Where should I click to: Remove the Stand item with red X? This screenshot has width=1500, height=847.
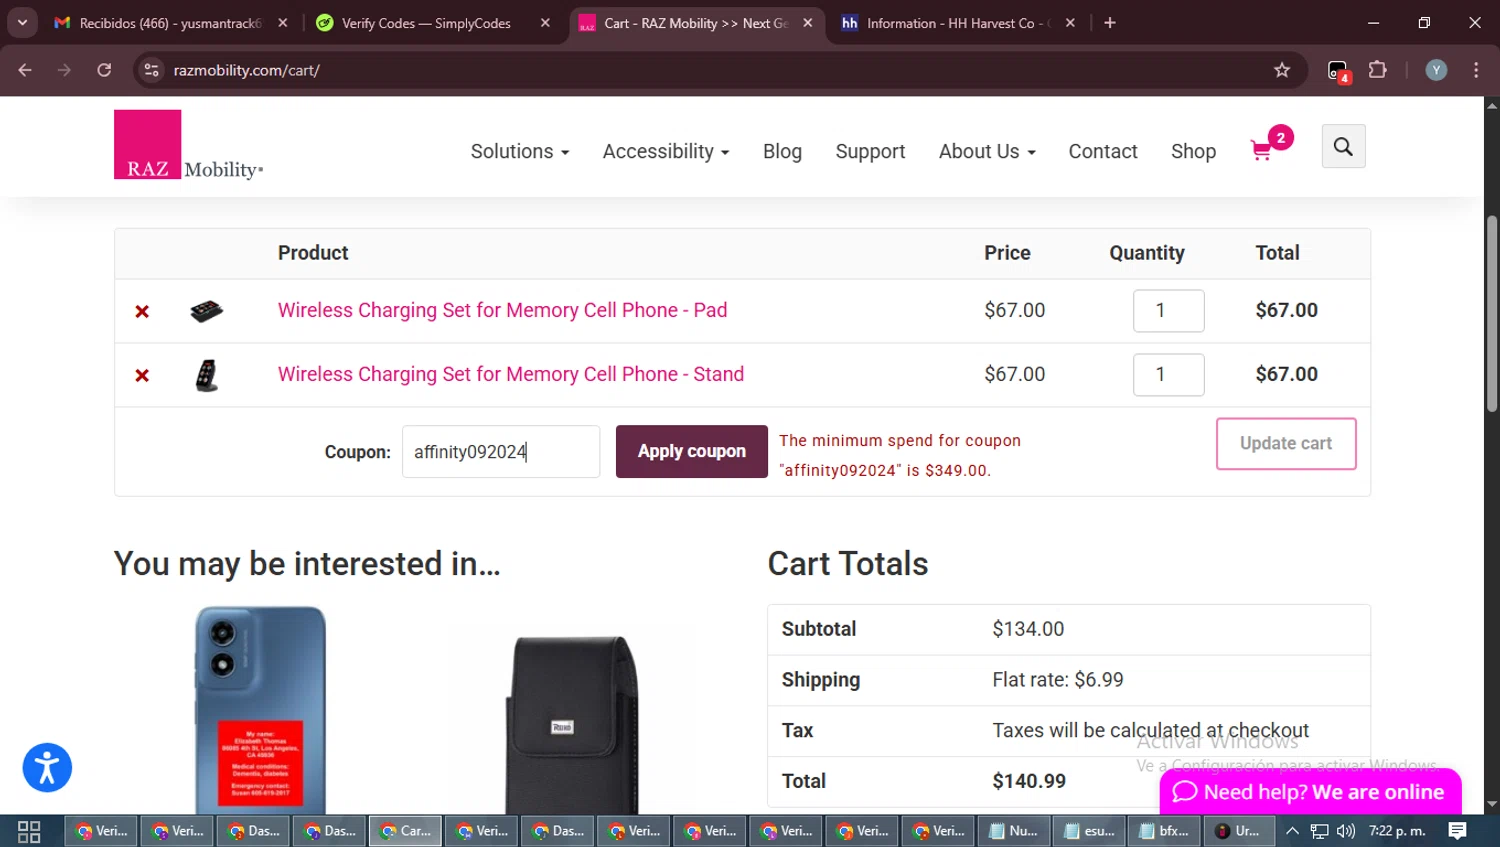coord(142,375)
